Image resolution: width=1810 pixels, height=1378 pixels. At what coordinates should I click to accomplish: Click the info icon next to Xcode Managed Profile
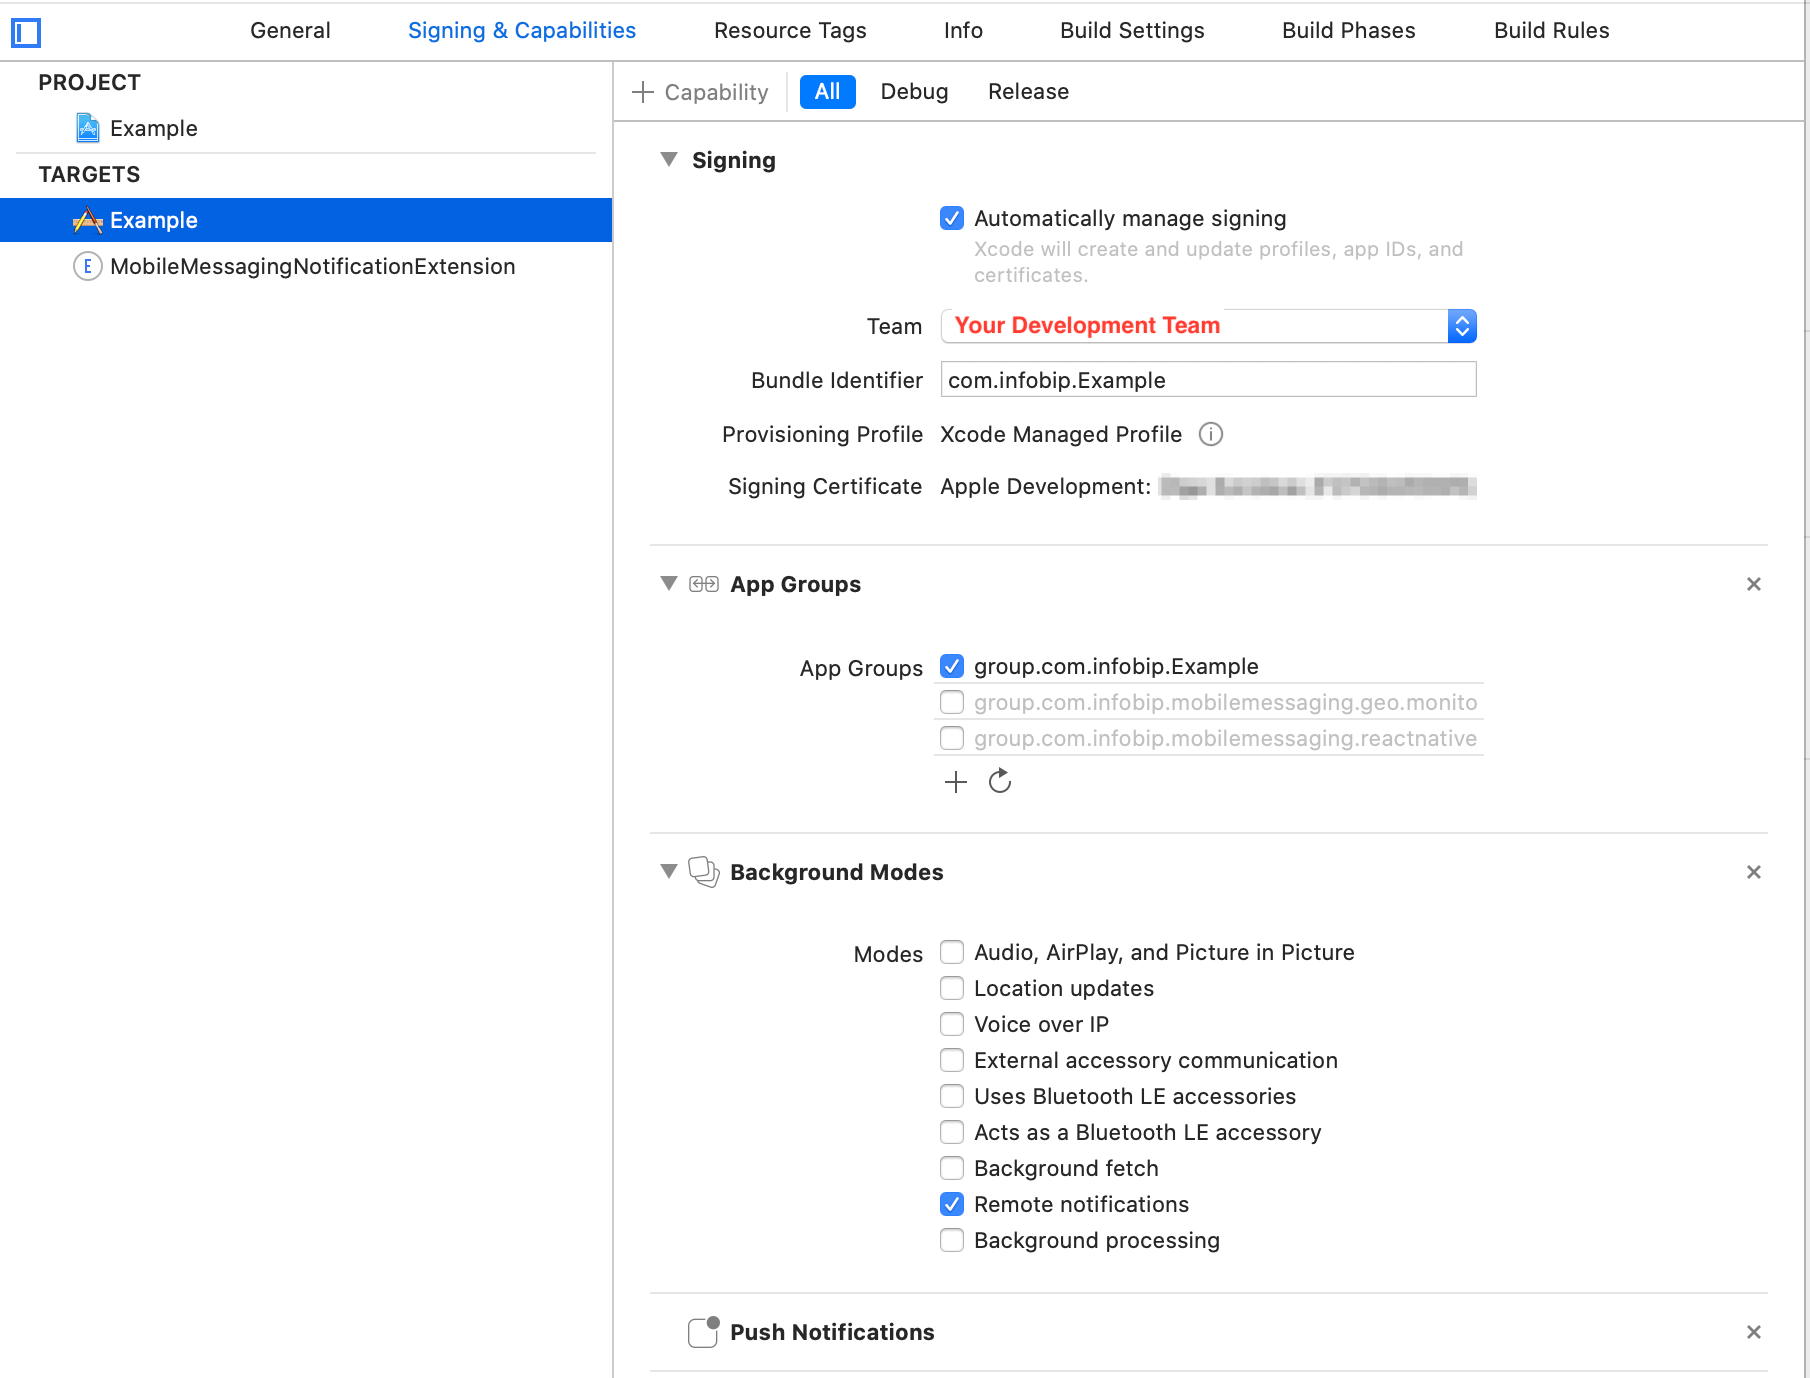tap(1211, 434)
